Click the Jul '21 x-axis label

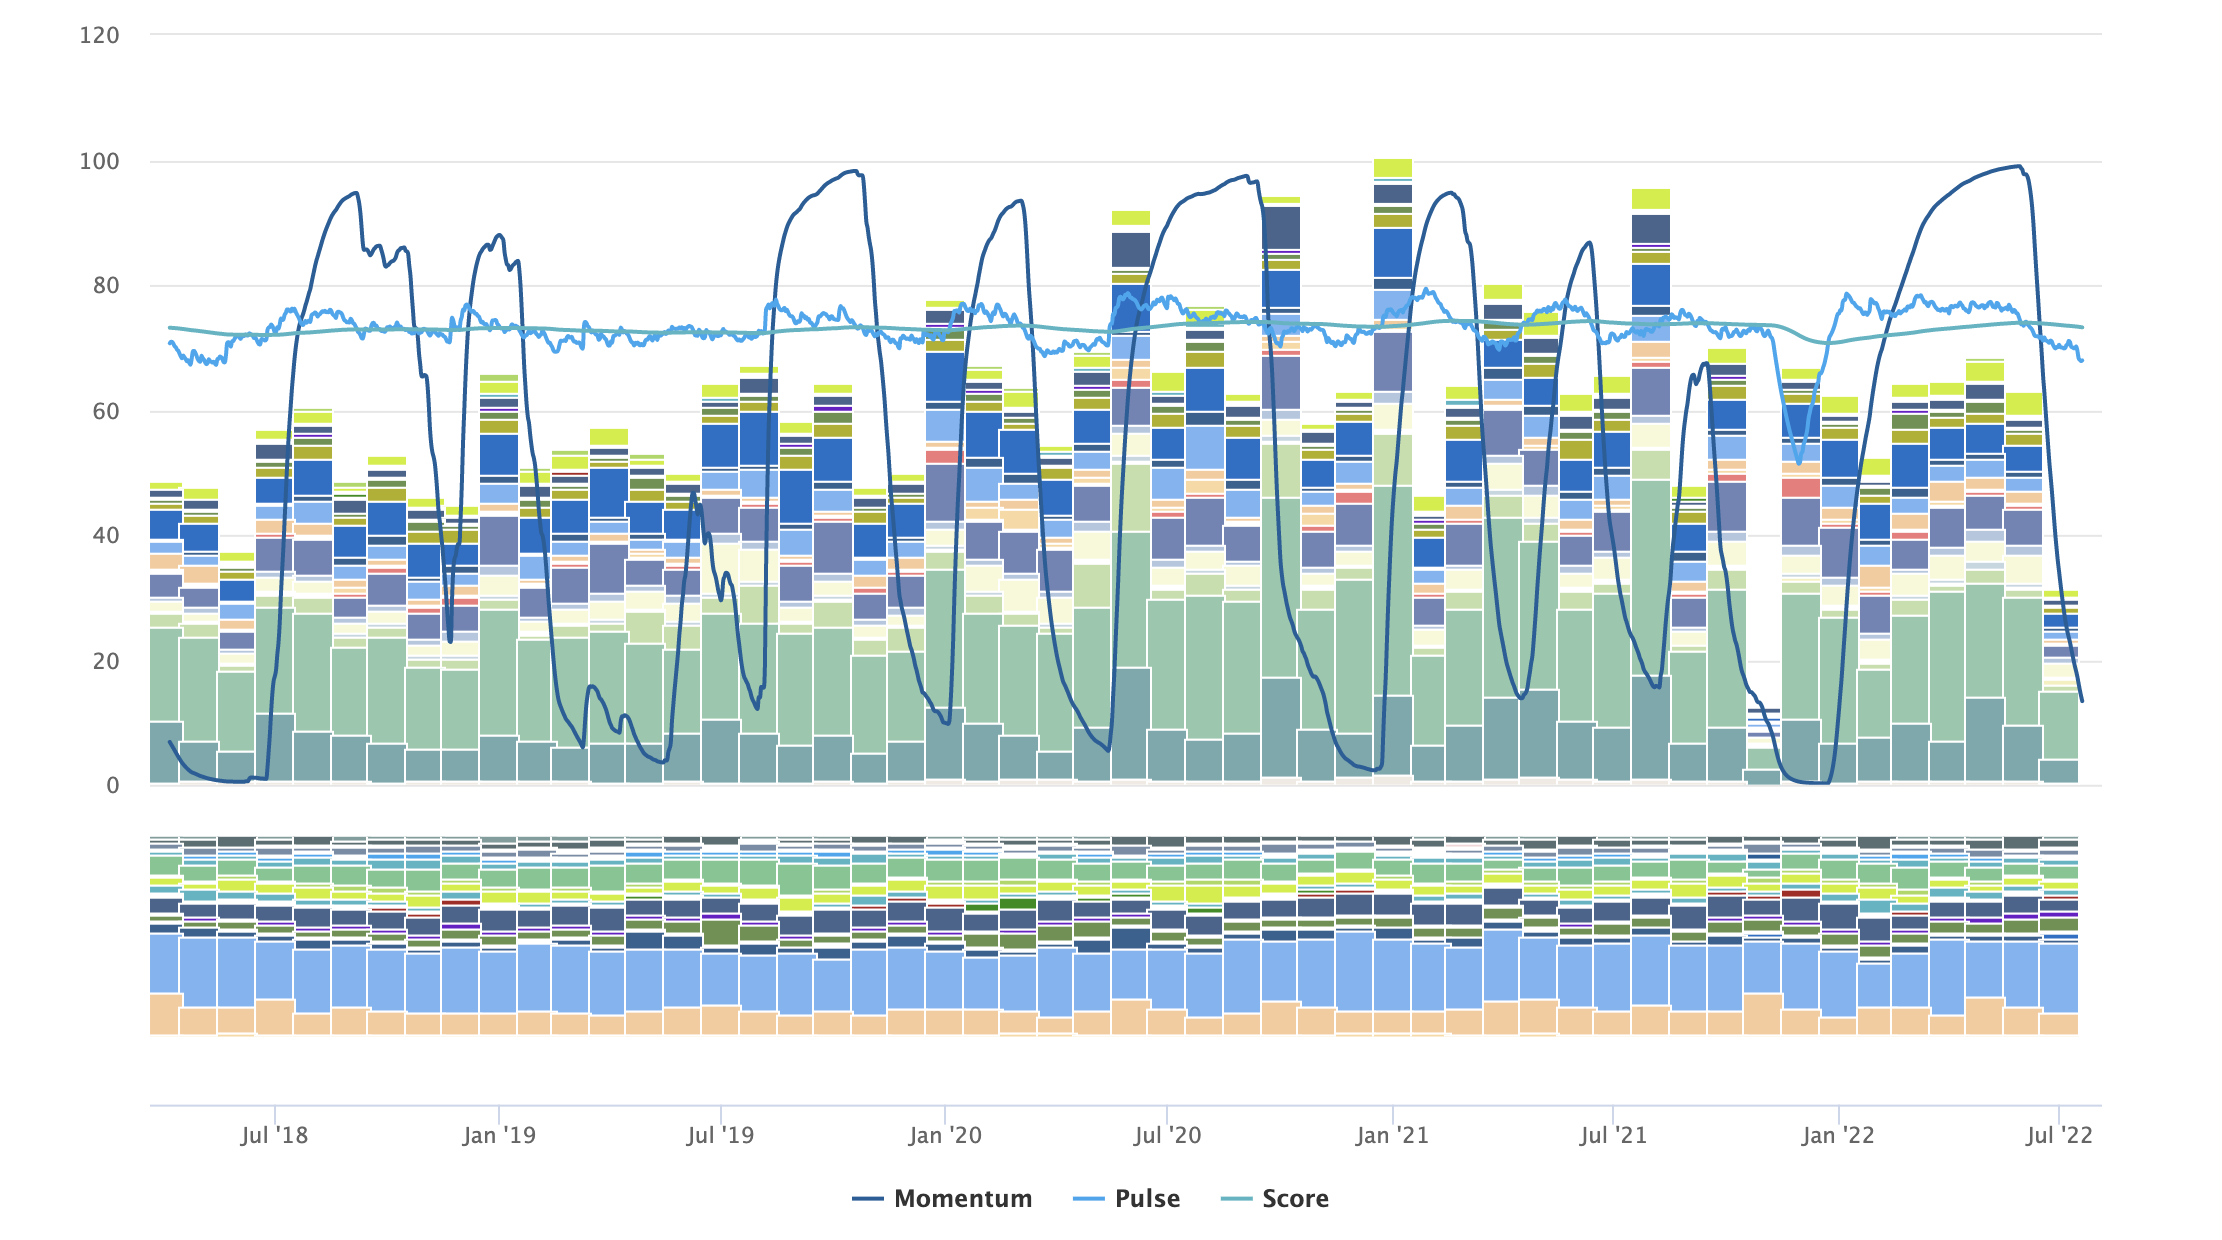[1613, 1135]
